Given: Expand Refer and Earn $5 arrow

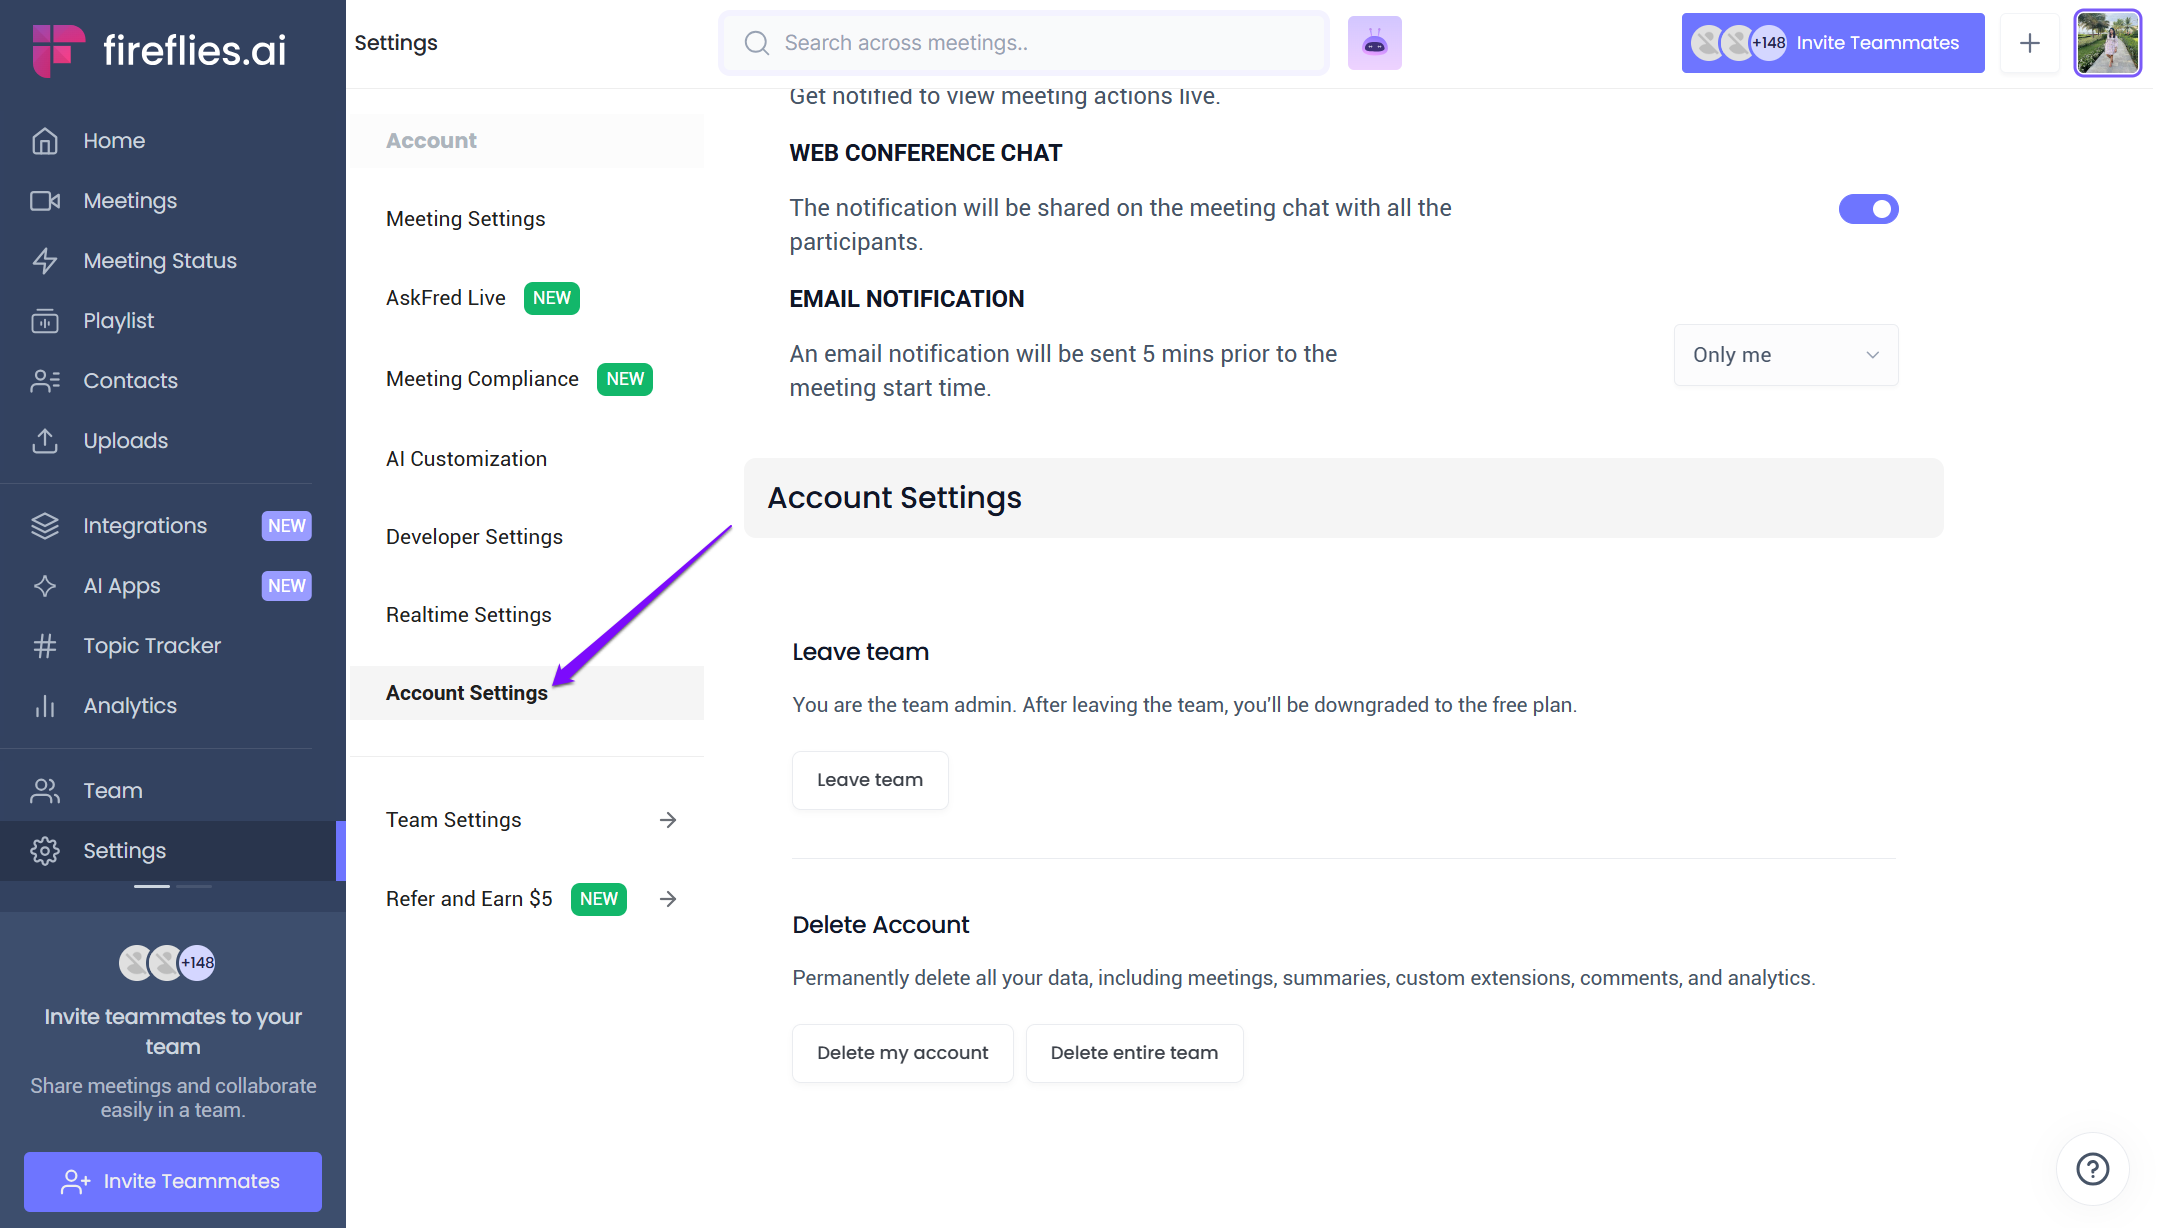Looking at the screenshot, I should coord(668,899).
